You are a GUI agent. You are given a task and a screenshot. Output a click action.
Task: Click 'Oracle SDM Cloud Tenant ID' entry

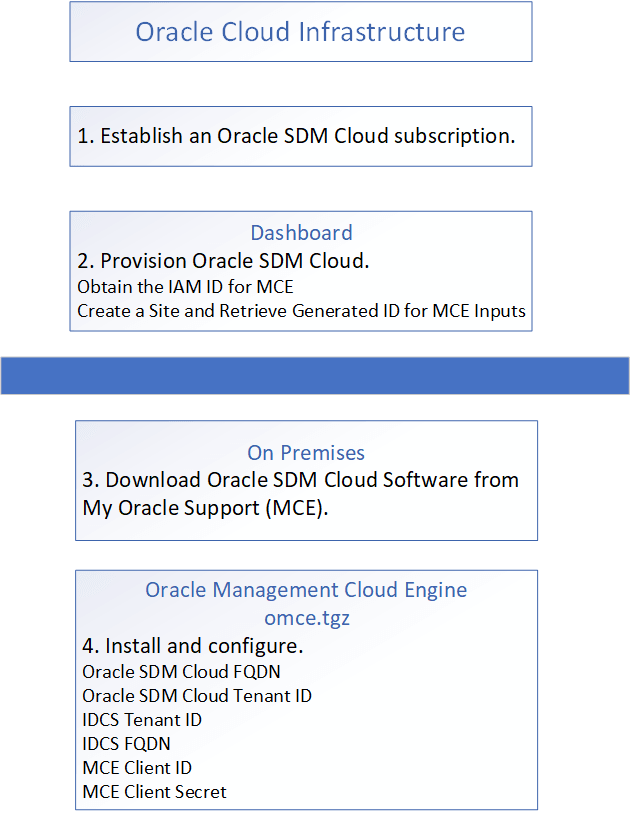coord(197,696)
